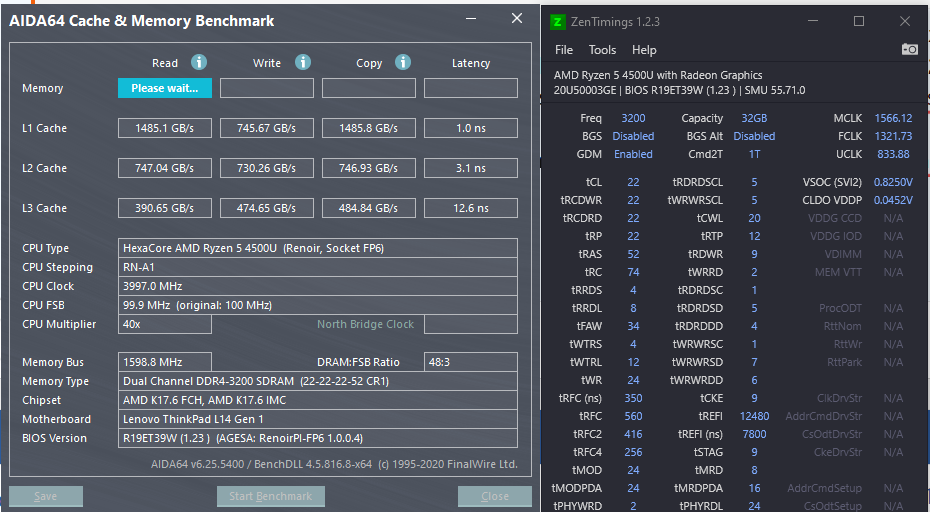The image size is (930, 512).
Task: Click the FCLK value 1321.73
Action: (893, 136)
